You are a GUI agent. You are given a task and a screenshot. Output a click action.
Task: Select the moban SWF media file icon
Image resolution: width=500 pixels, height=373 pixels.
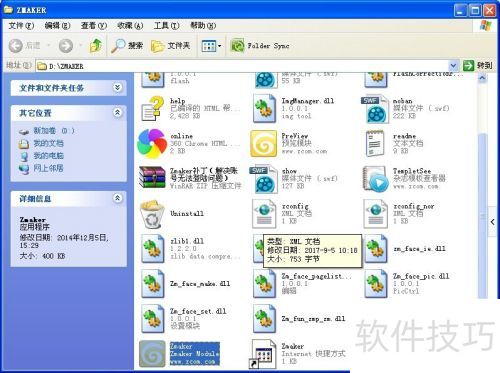click(x=376, y=109)
